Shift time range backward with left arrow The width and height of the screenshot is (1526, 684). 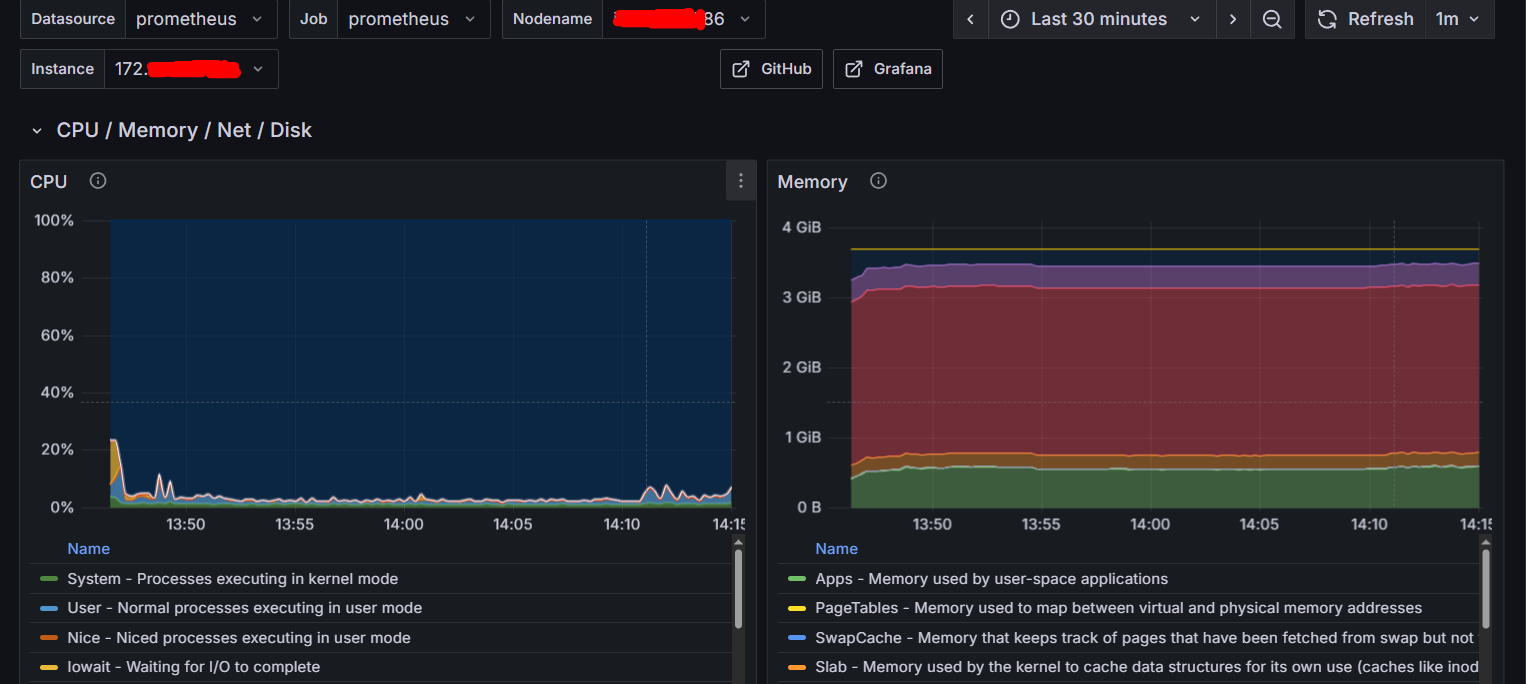coord(970,19)
